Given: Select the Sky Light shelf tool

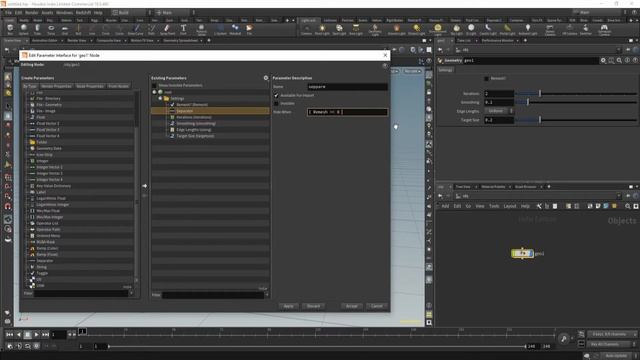Looking at the screenshot, I should 456,29.
